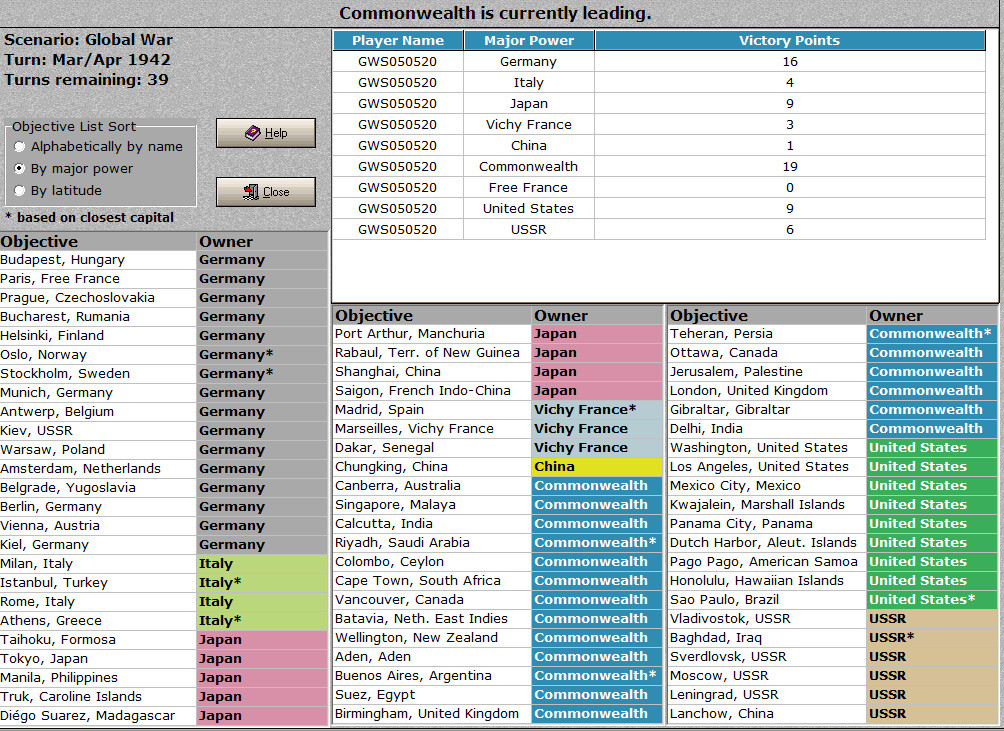Click Germany owner for Helsinki, Finland
The image size is (1004, 731).
point(262,335)
